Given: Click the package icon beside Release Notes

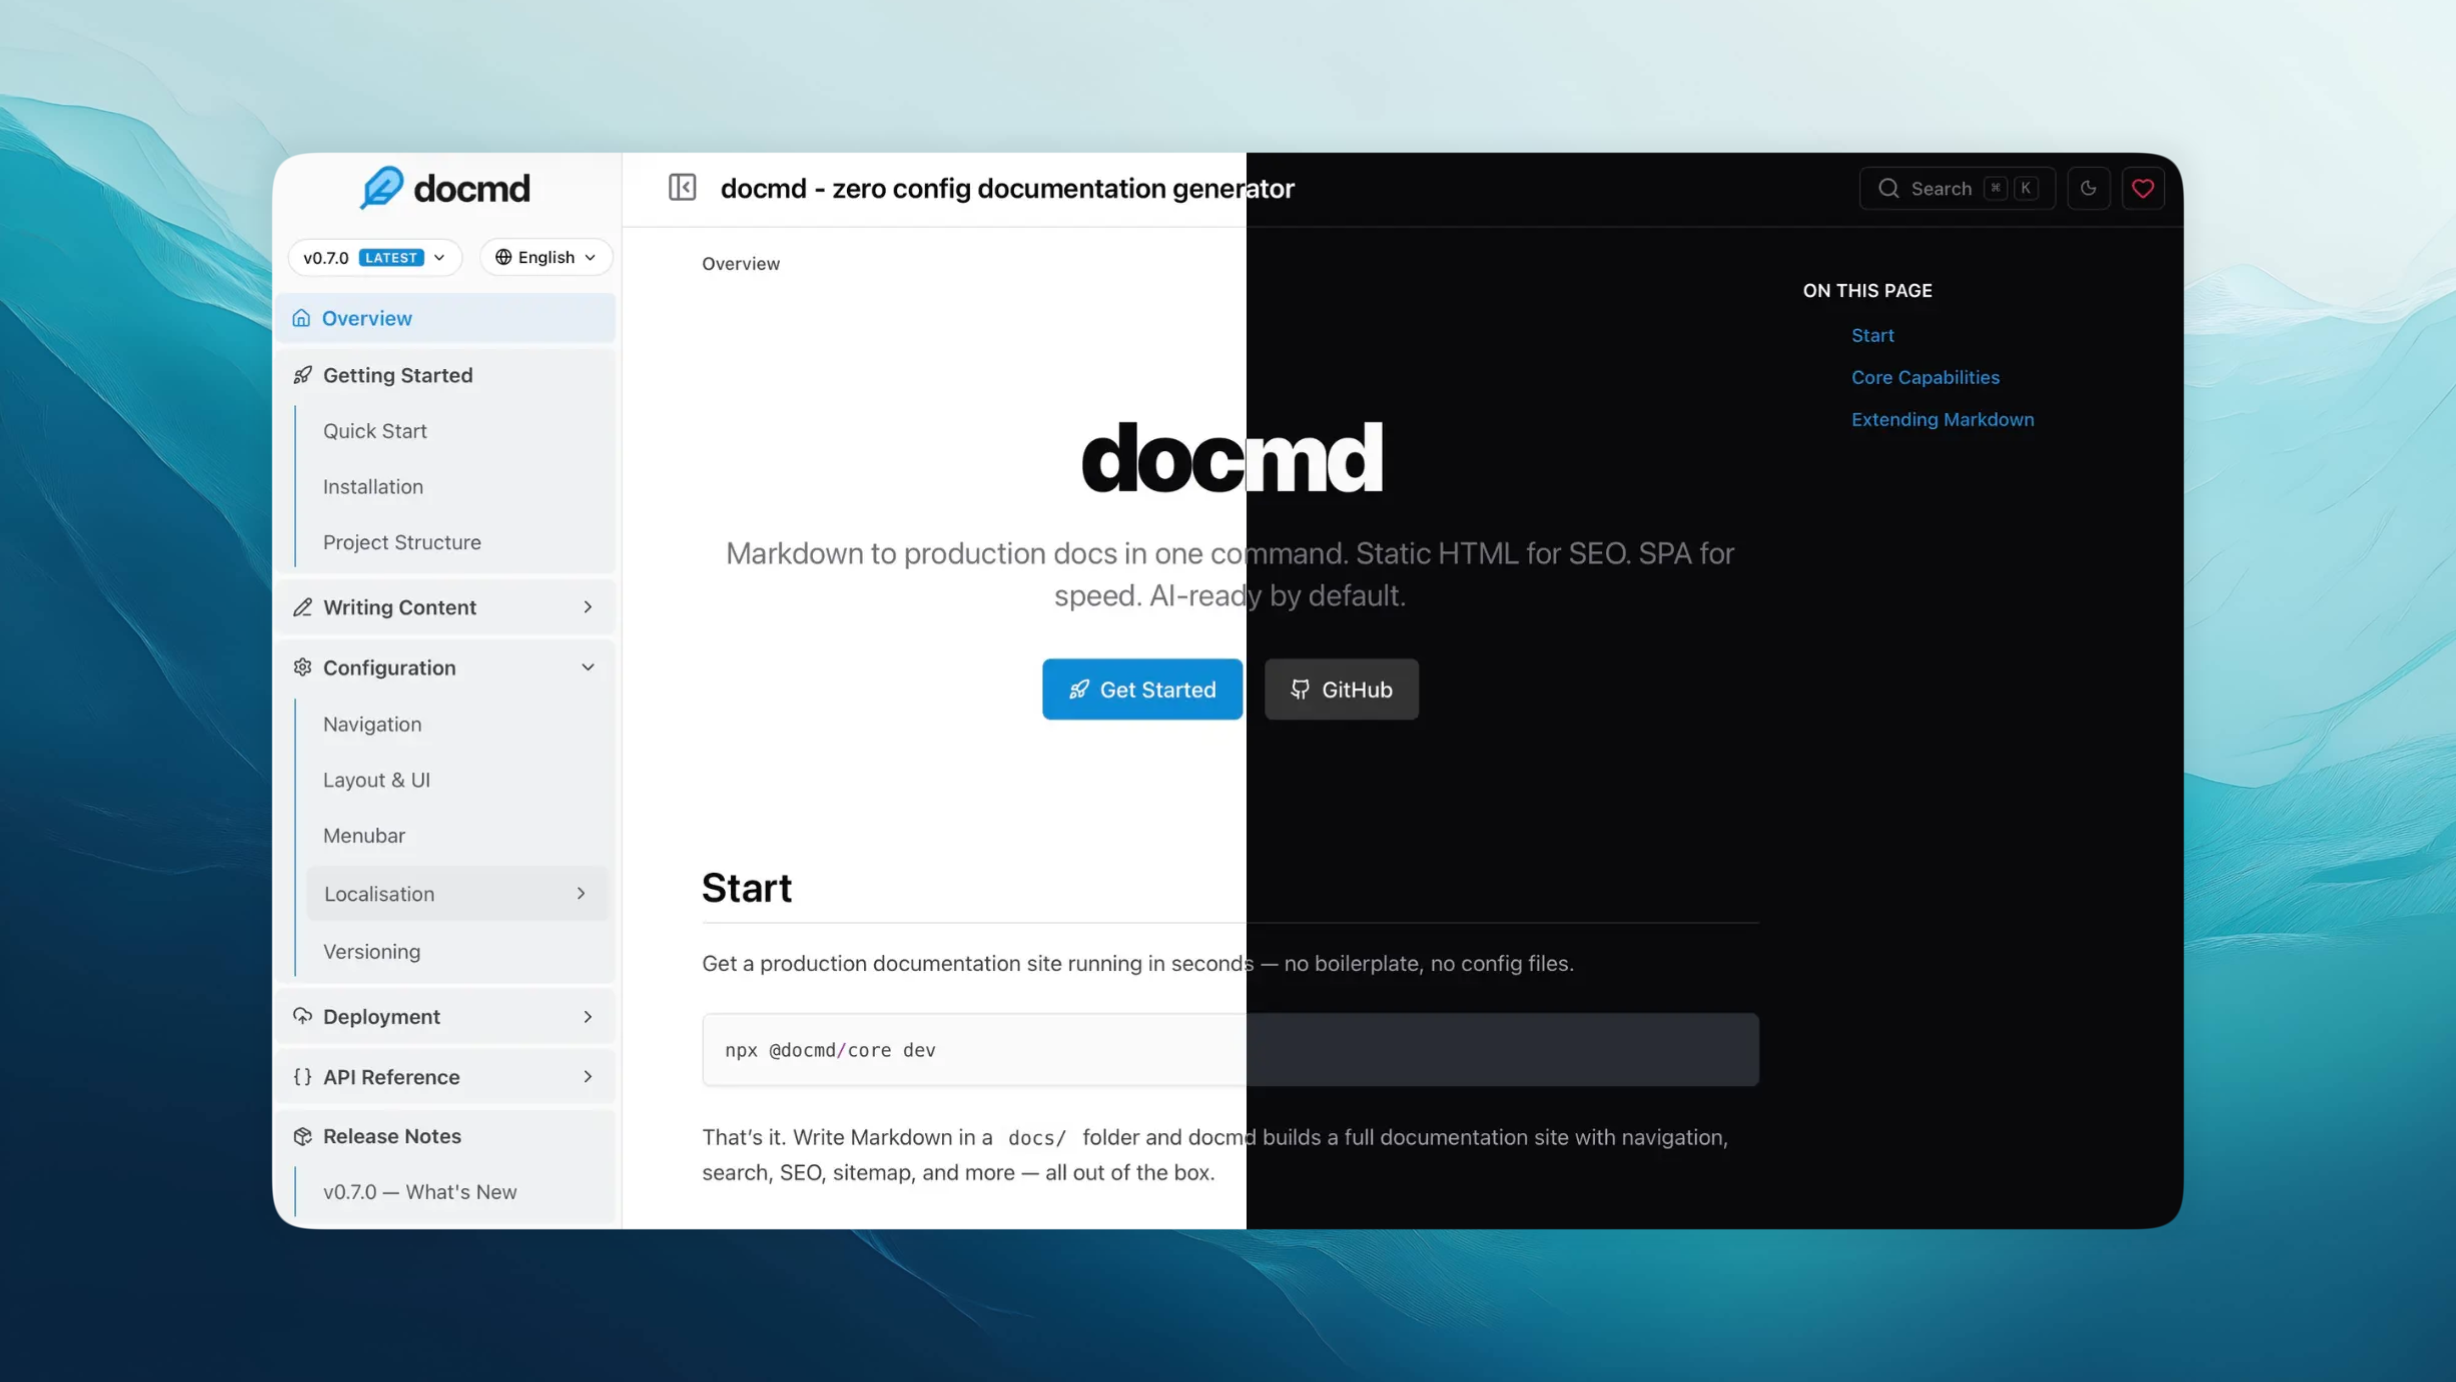Looking at the screenshot, I should tap(302, 1136).
